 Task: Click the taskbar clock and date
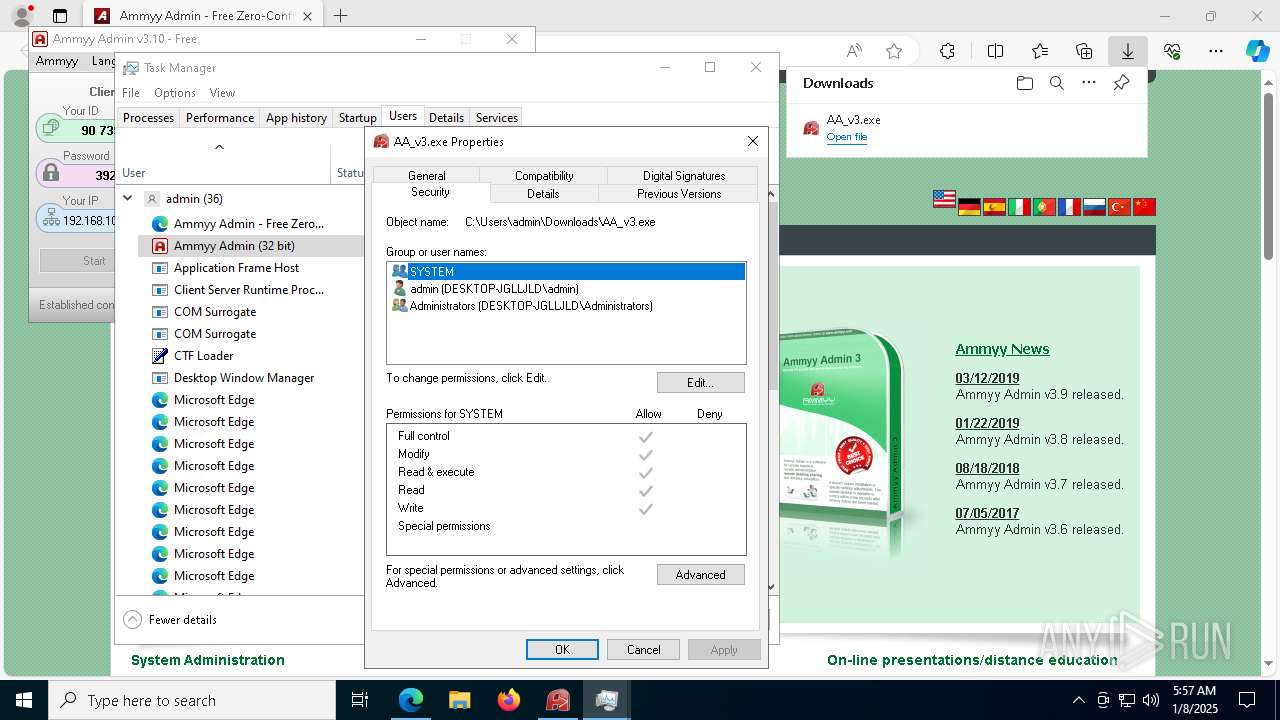click(1194, 700)
